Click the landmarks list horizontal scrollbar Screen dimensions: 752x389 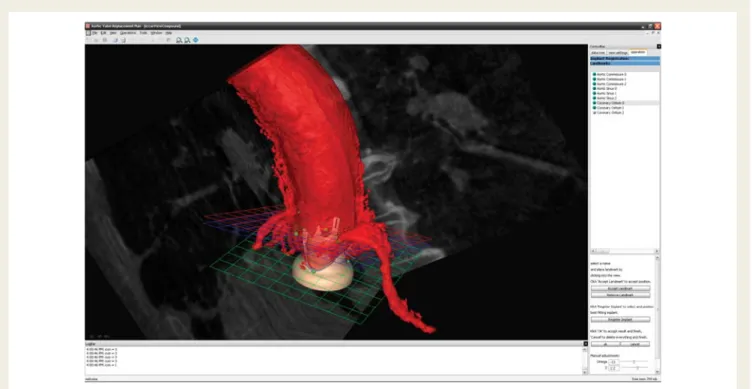[x=624, y=251]
